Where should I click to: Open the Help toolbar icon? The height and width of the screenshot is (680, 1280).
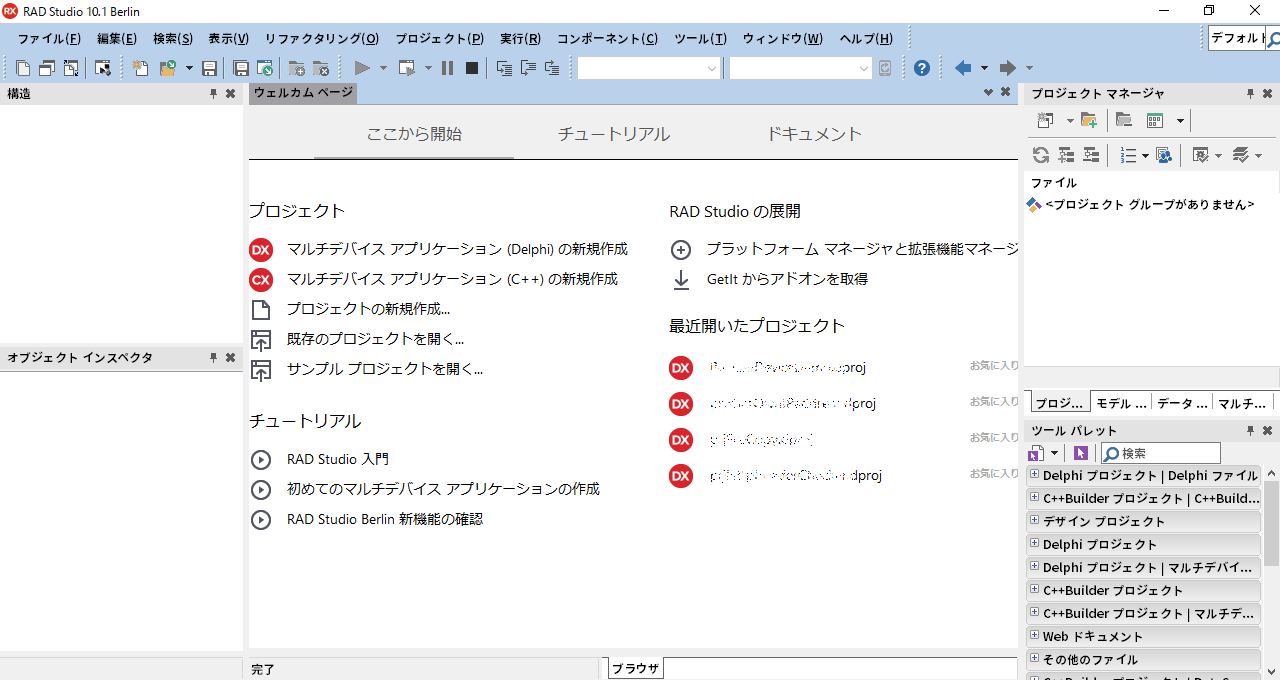(x=921, y=68)
